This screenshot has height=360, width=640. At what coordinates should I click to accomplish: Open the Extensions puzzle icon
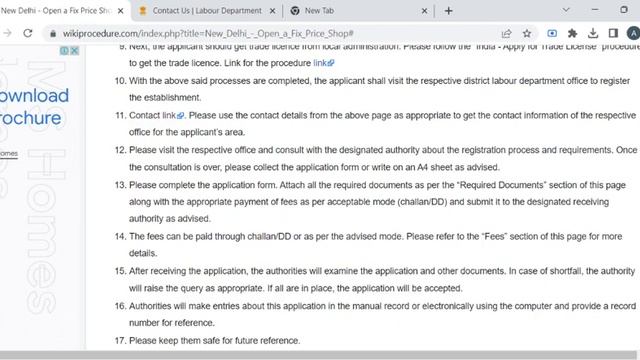point(572,33)
